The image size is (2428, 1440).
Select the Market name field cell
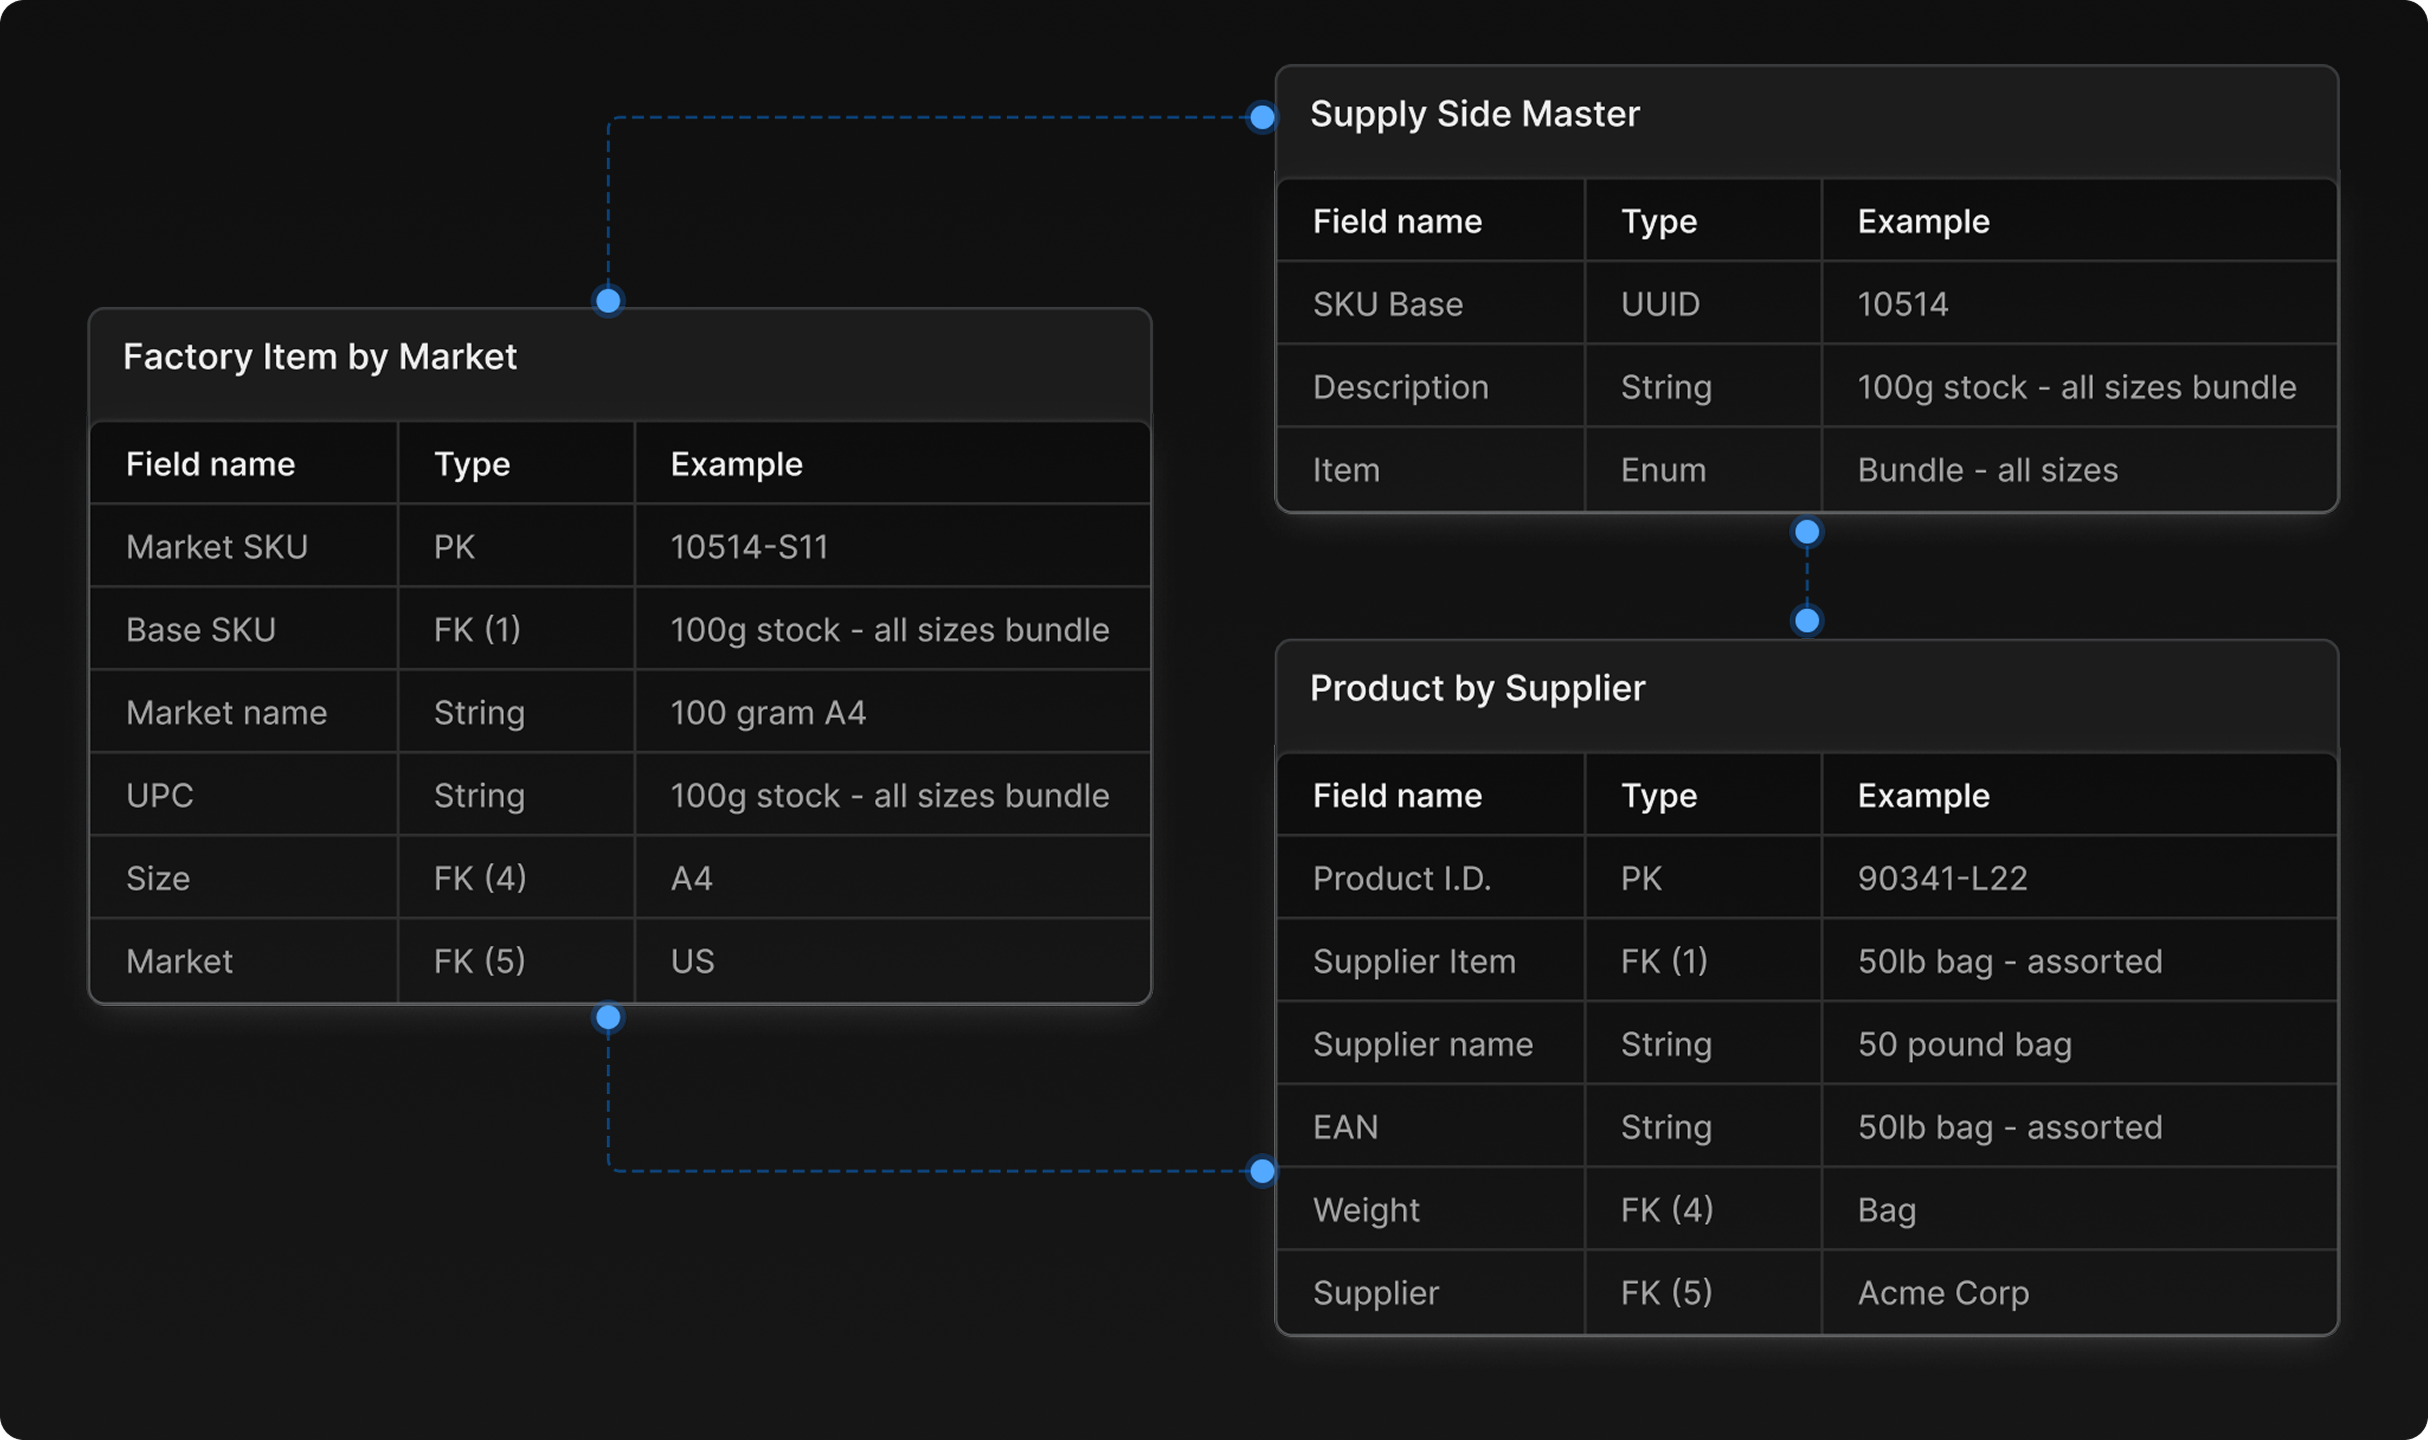point(226,713)
